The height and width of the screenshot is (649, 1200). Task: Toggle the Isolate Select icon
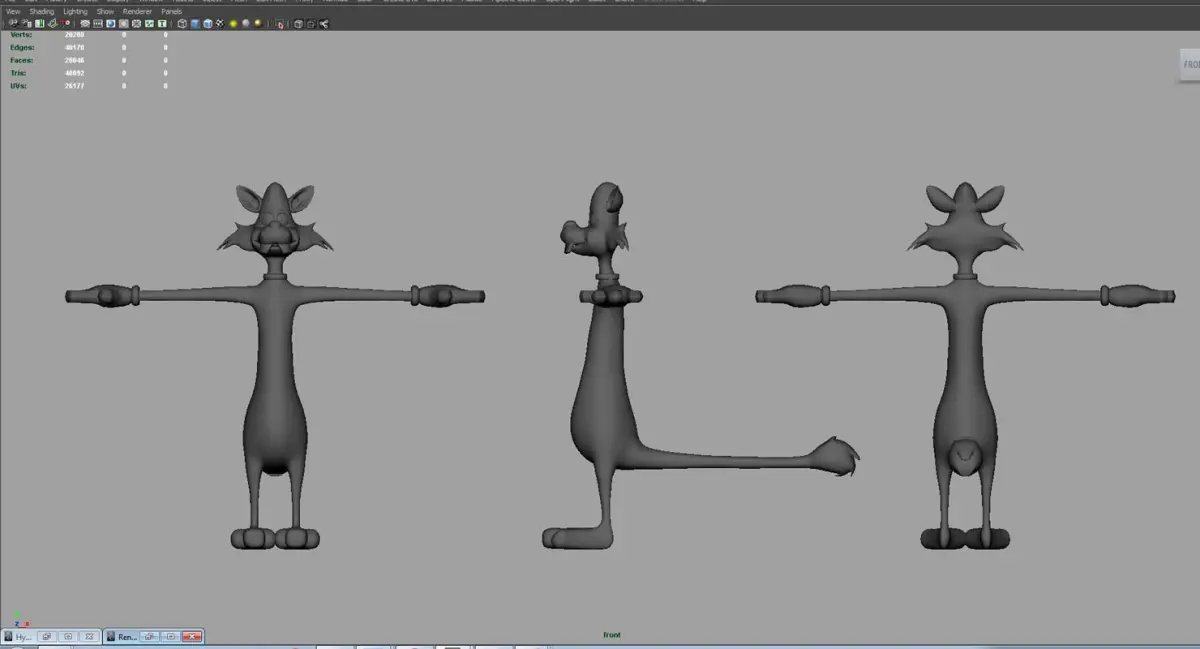280,24
